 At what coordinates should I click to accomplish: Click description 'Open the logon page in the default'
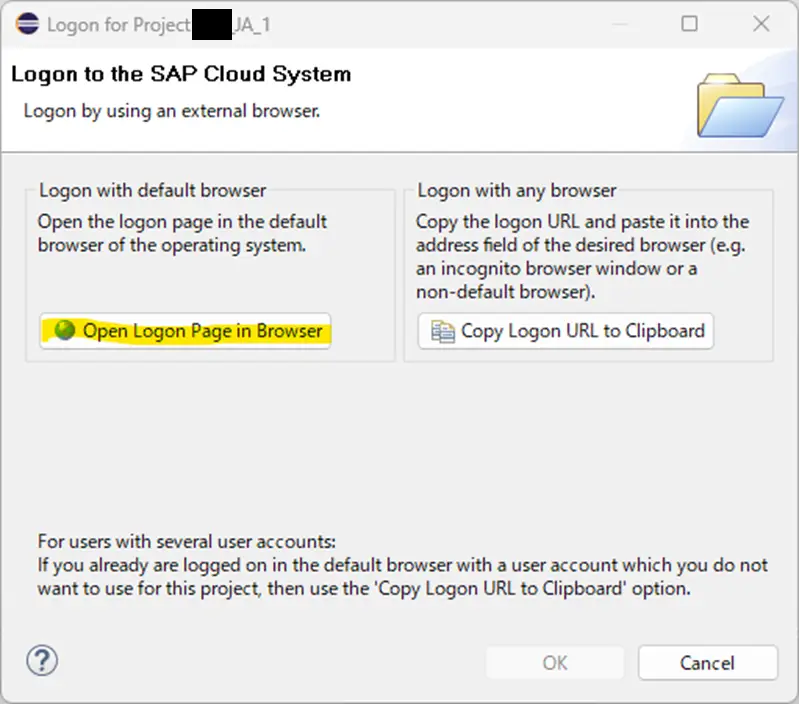pyautogui.click(x=182, y=222)
